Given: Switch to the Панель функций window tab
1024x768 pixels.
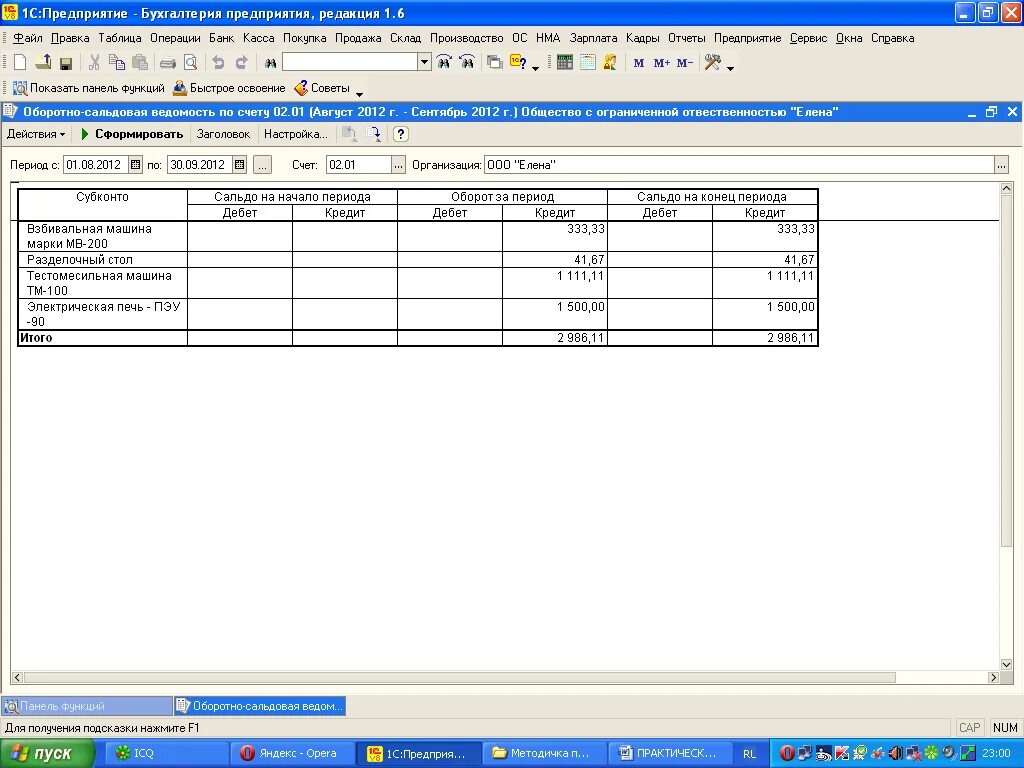Looking at the screenshot, I should tap(87, 706).
